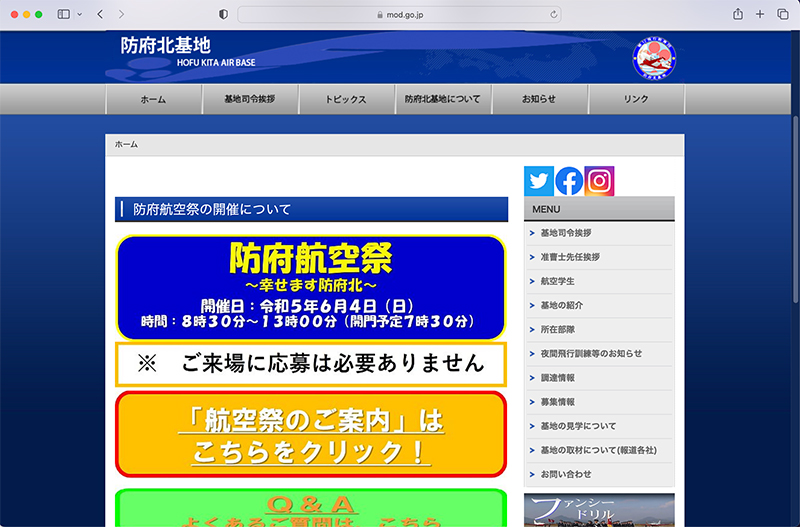Select お問い合わせ in the side MENU
This screenshot has height=527, width=800.
click(599, 474)
